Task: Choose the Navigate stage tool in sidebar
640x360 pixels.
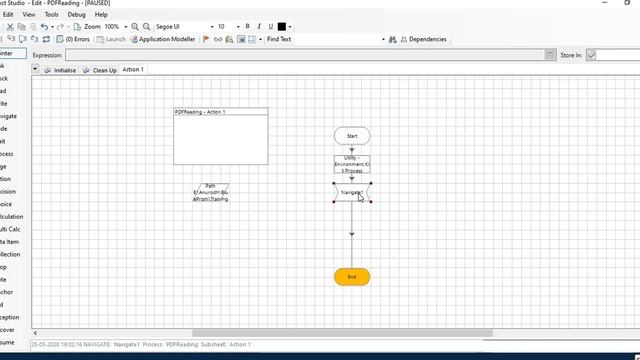Action: [9, 116]
